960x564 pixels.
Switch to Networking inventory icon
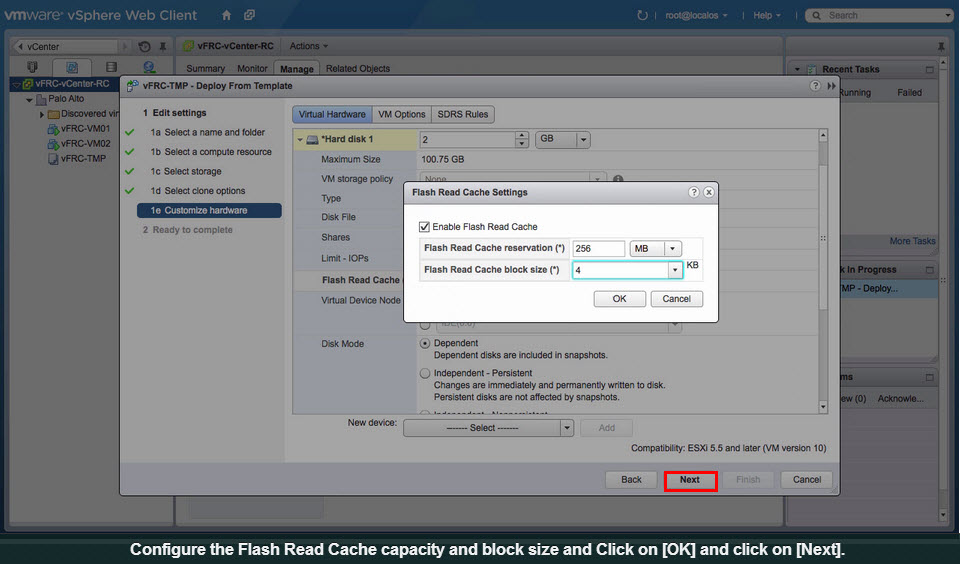coord(149,67)
